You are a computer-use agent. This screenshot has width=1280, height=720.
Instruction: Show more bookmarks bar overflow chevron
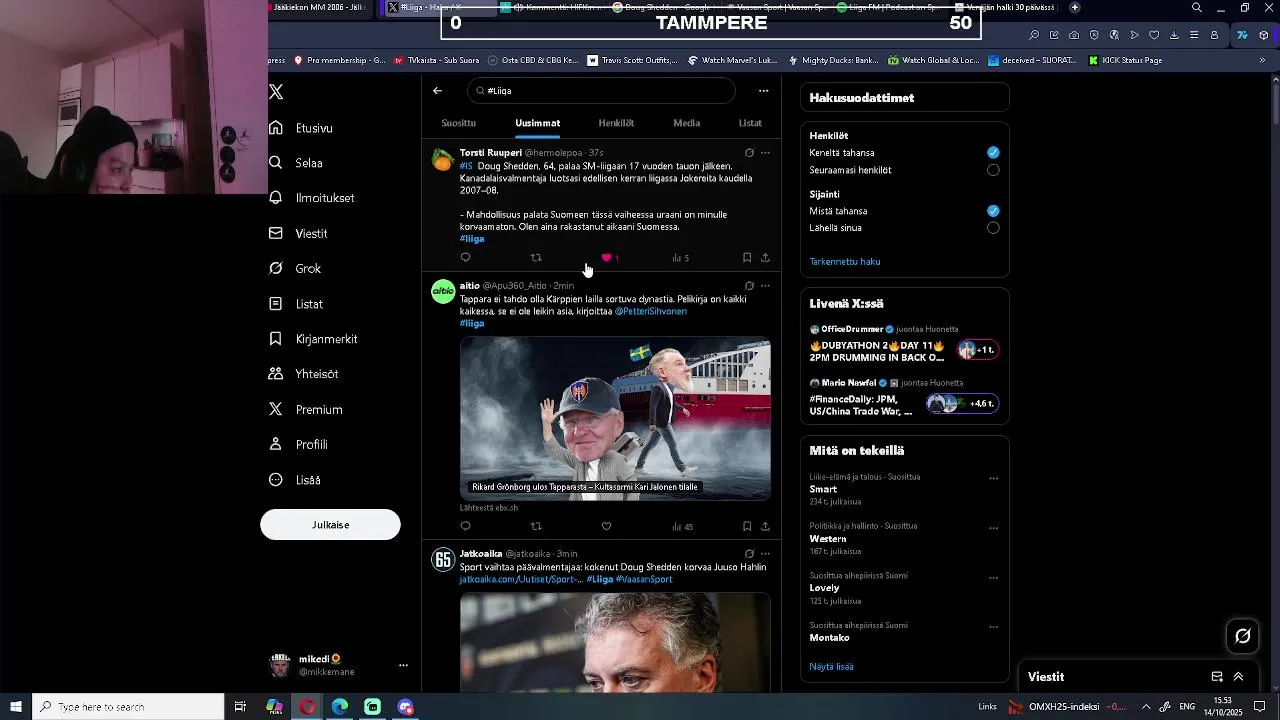pyautogui.click(x=1262, y=60)
